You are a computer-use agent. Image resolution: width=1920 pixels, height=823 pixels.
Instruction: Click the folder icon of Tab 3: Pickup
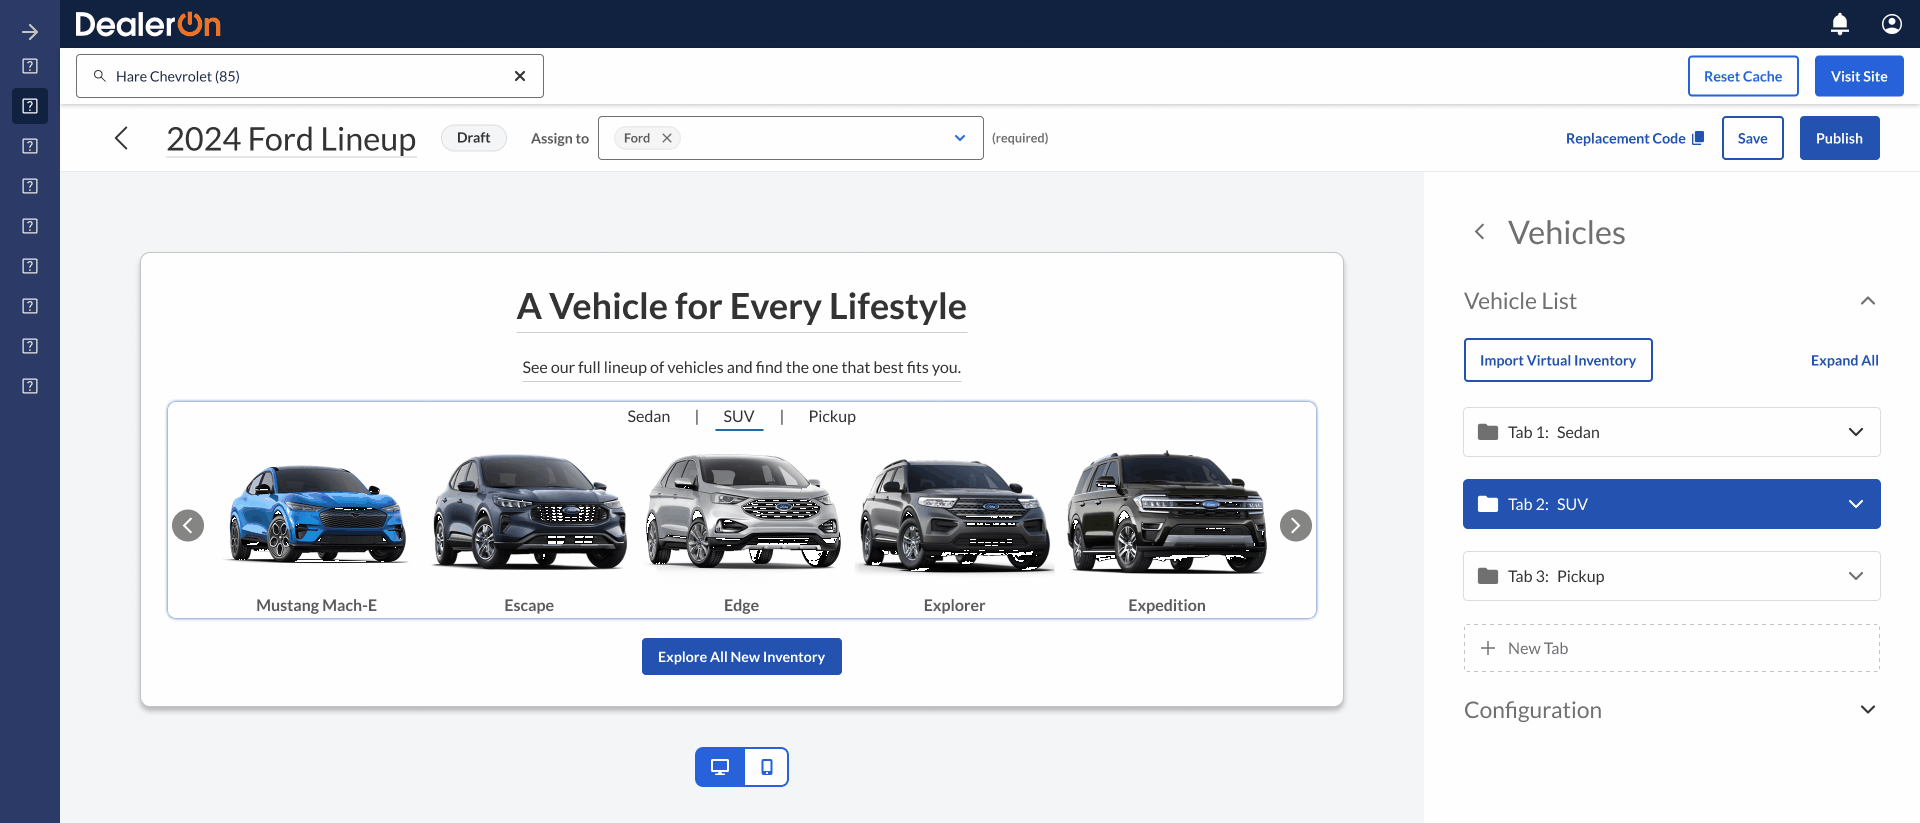(1488, 576)
